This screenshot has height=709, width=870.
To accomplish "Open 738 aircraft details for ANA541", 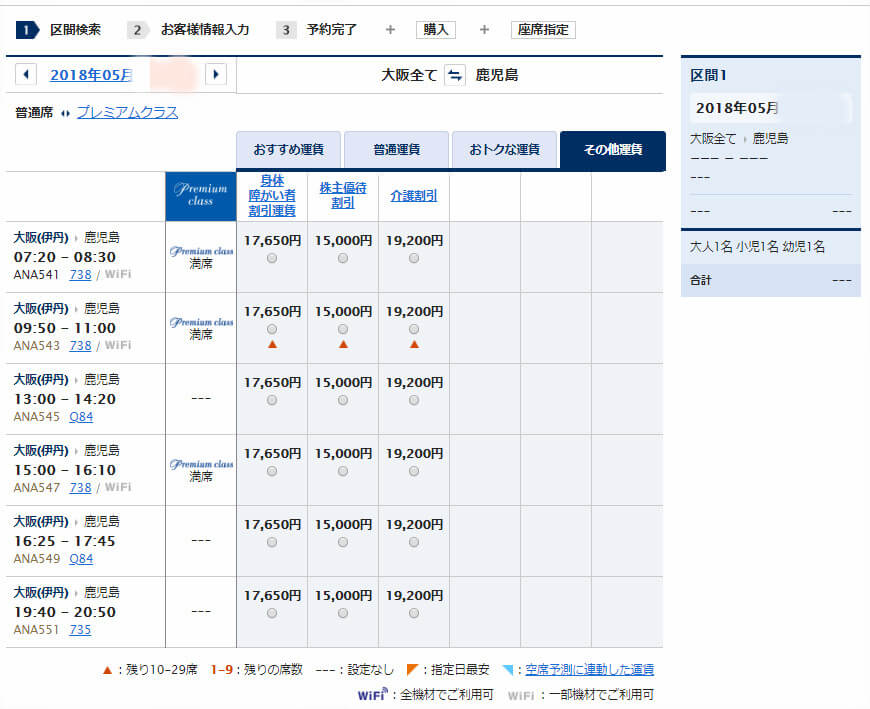I will point(80,274).
